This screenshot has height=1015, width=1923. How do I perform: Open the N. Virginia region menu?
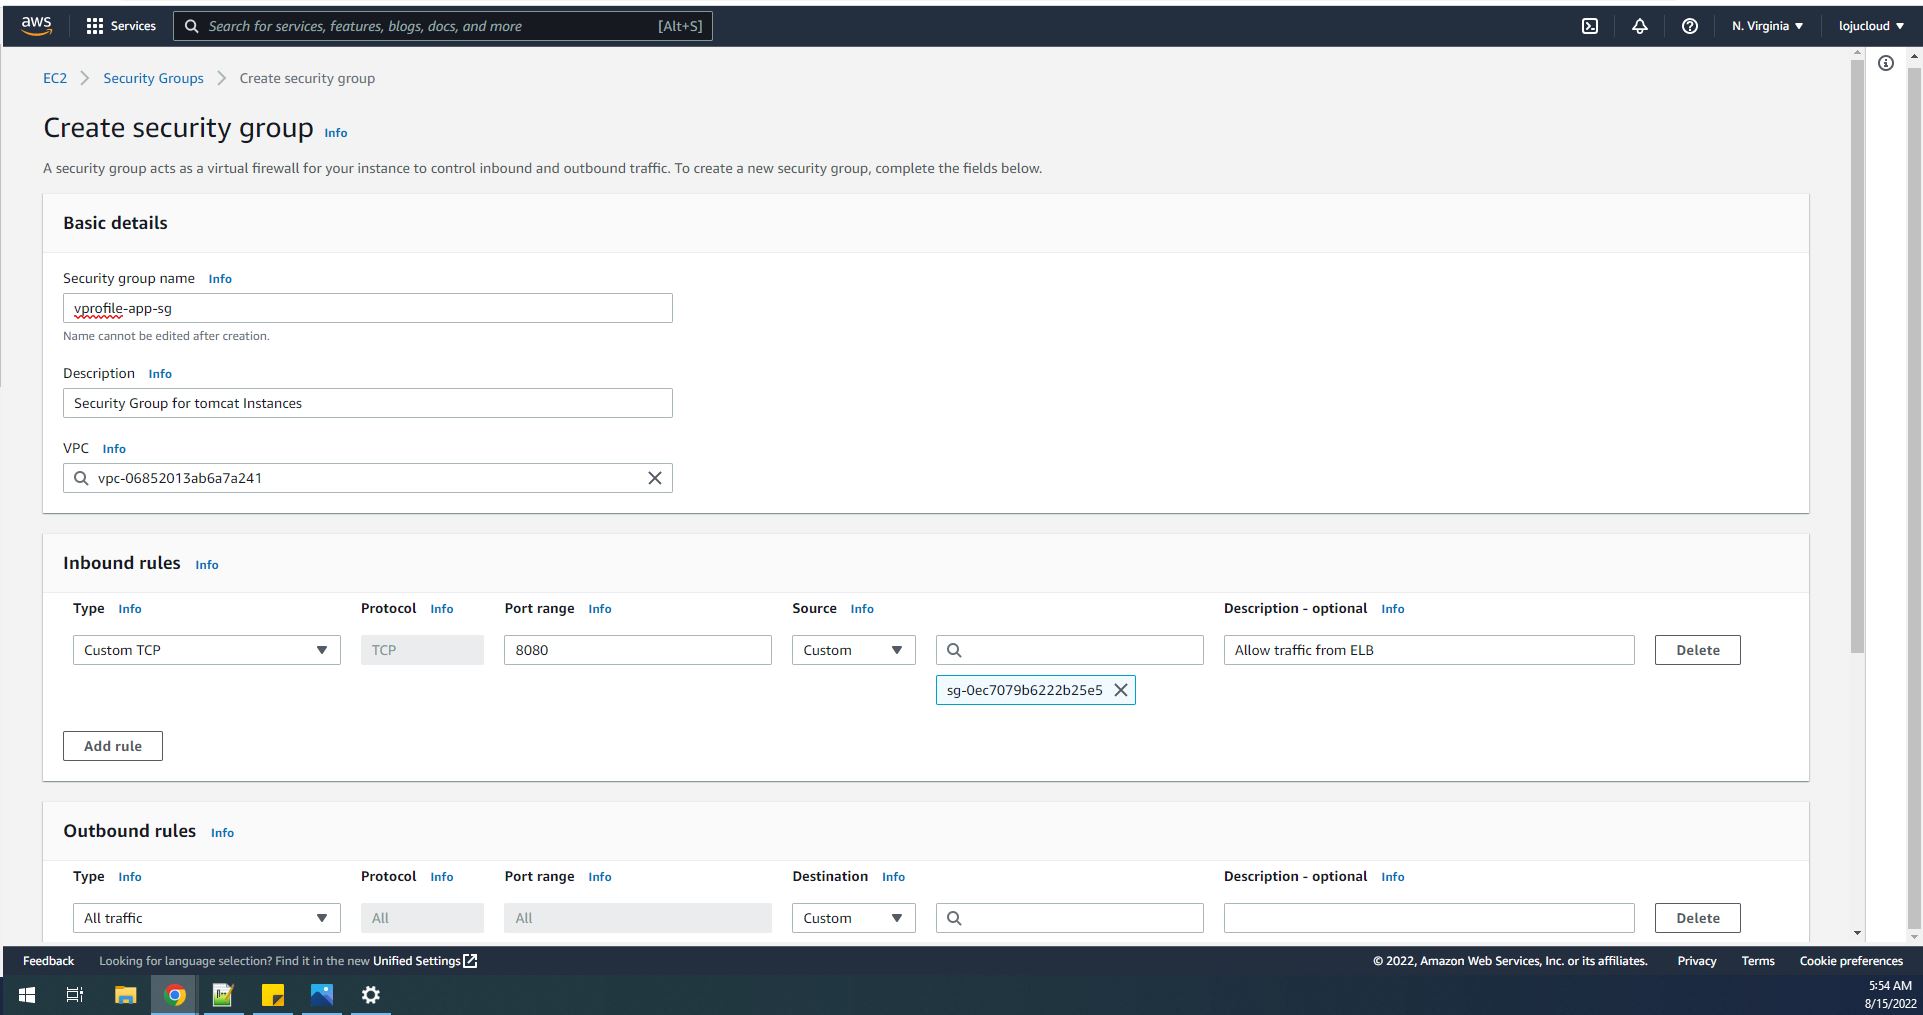pyautogui.click(x=1766, y=25)
